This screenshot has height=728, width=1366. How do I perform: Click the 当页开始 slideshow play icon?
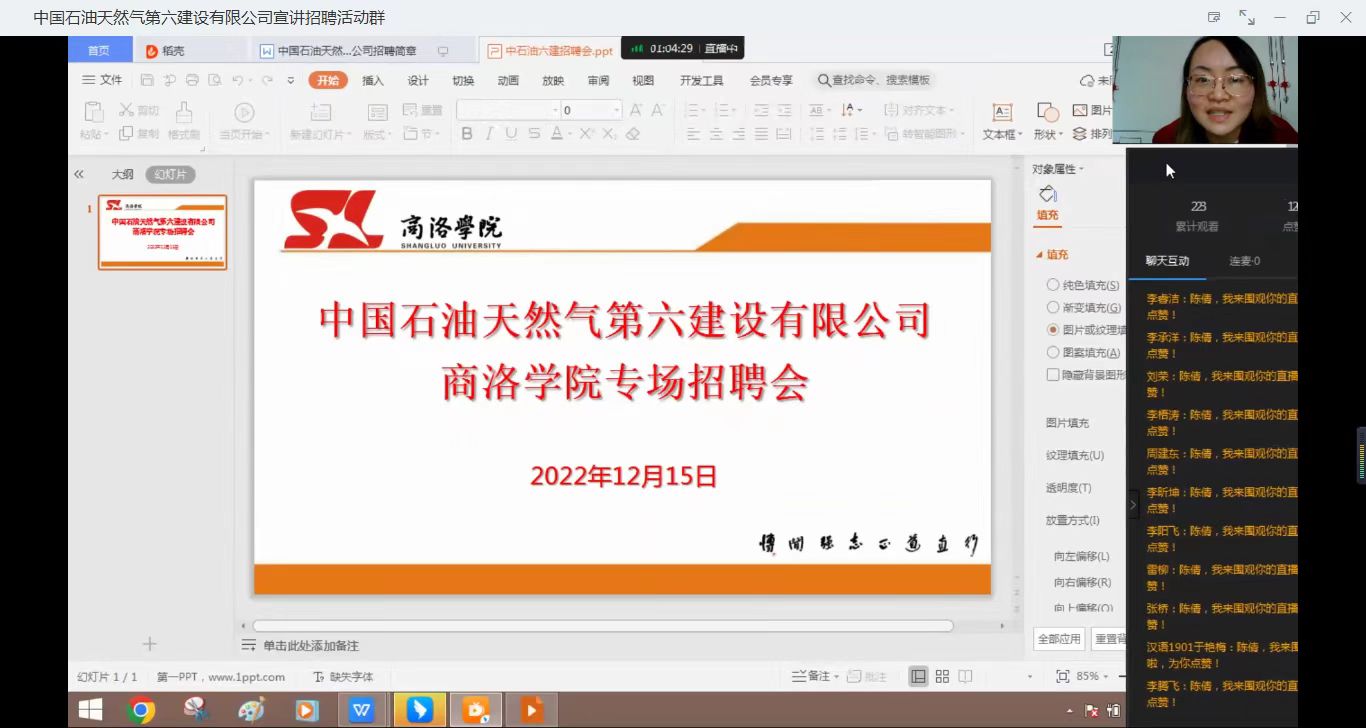(x=244, y=112)
